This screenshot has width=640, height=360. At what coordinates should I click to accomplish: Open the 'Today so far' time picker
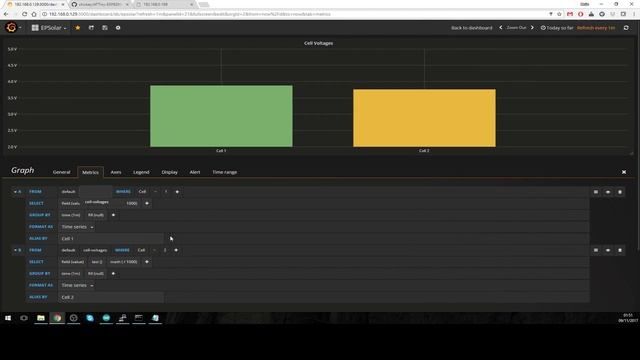click(557, 28)
